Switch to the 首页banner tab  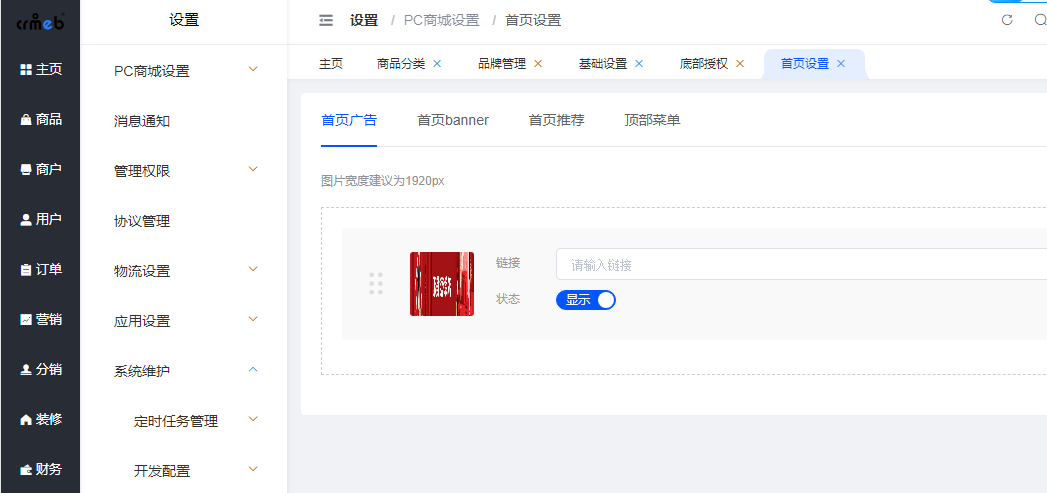(x=453, y=120)
